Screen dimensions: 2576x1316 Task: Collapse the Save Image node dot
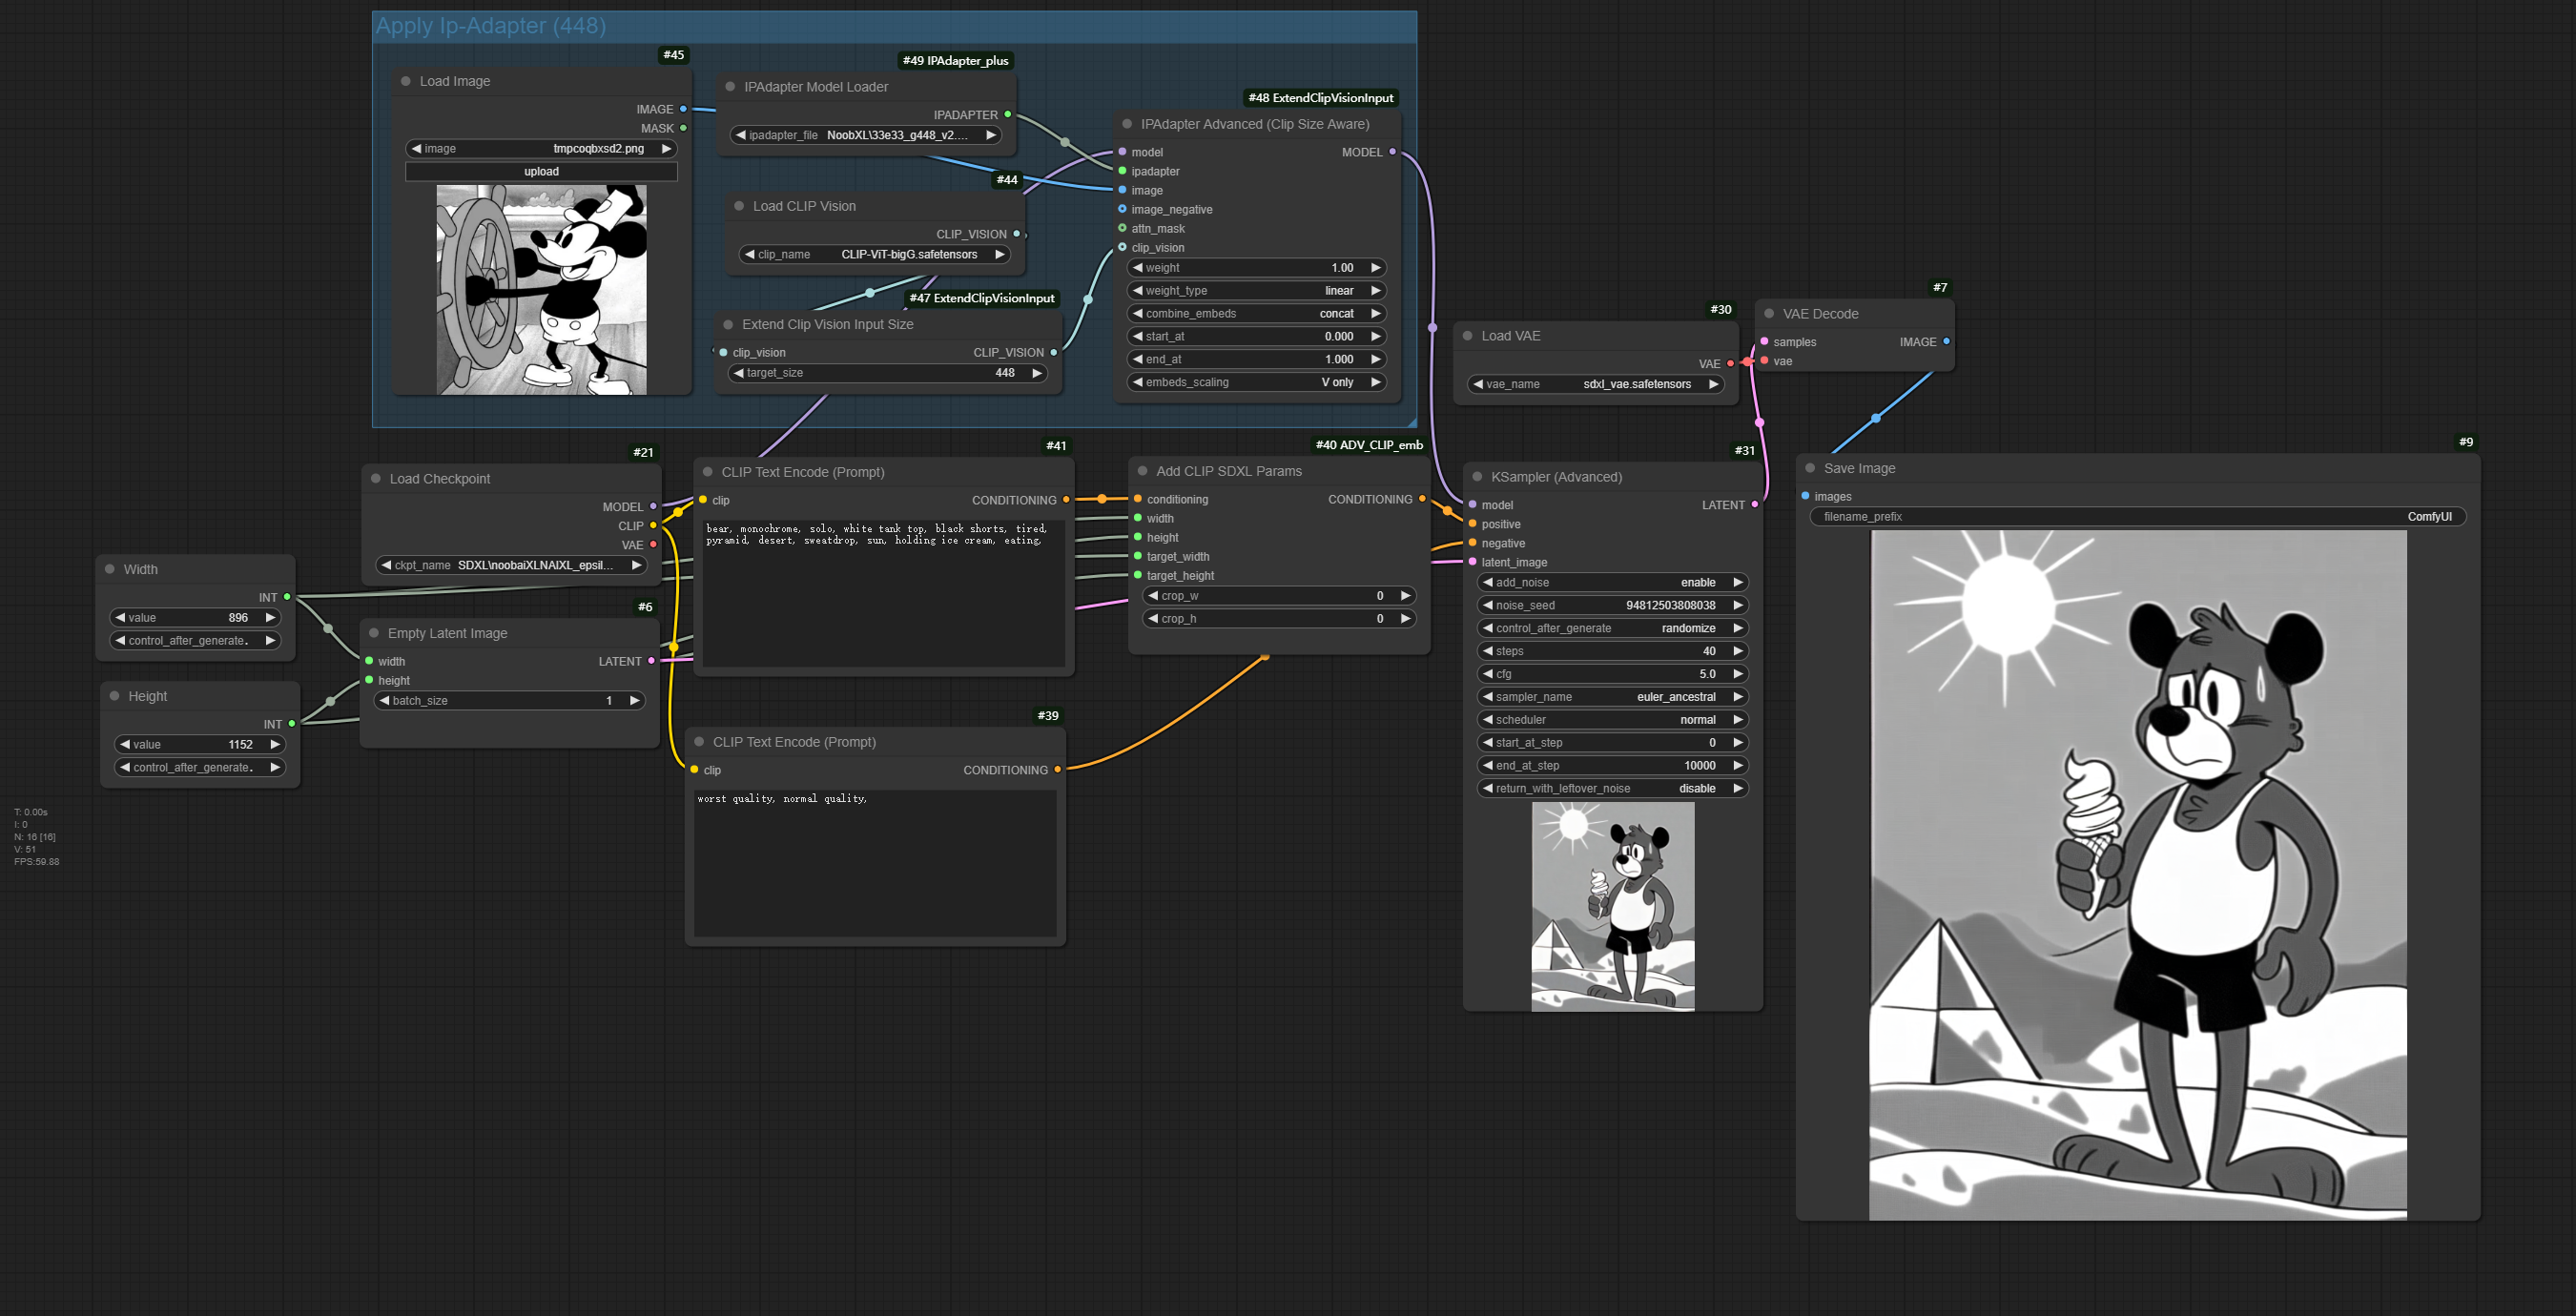[1810, 468]
